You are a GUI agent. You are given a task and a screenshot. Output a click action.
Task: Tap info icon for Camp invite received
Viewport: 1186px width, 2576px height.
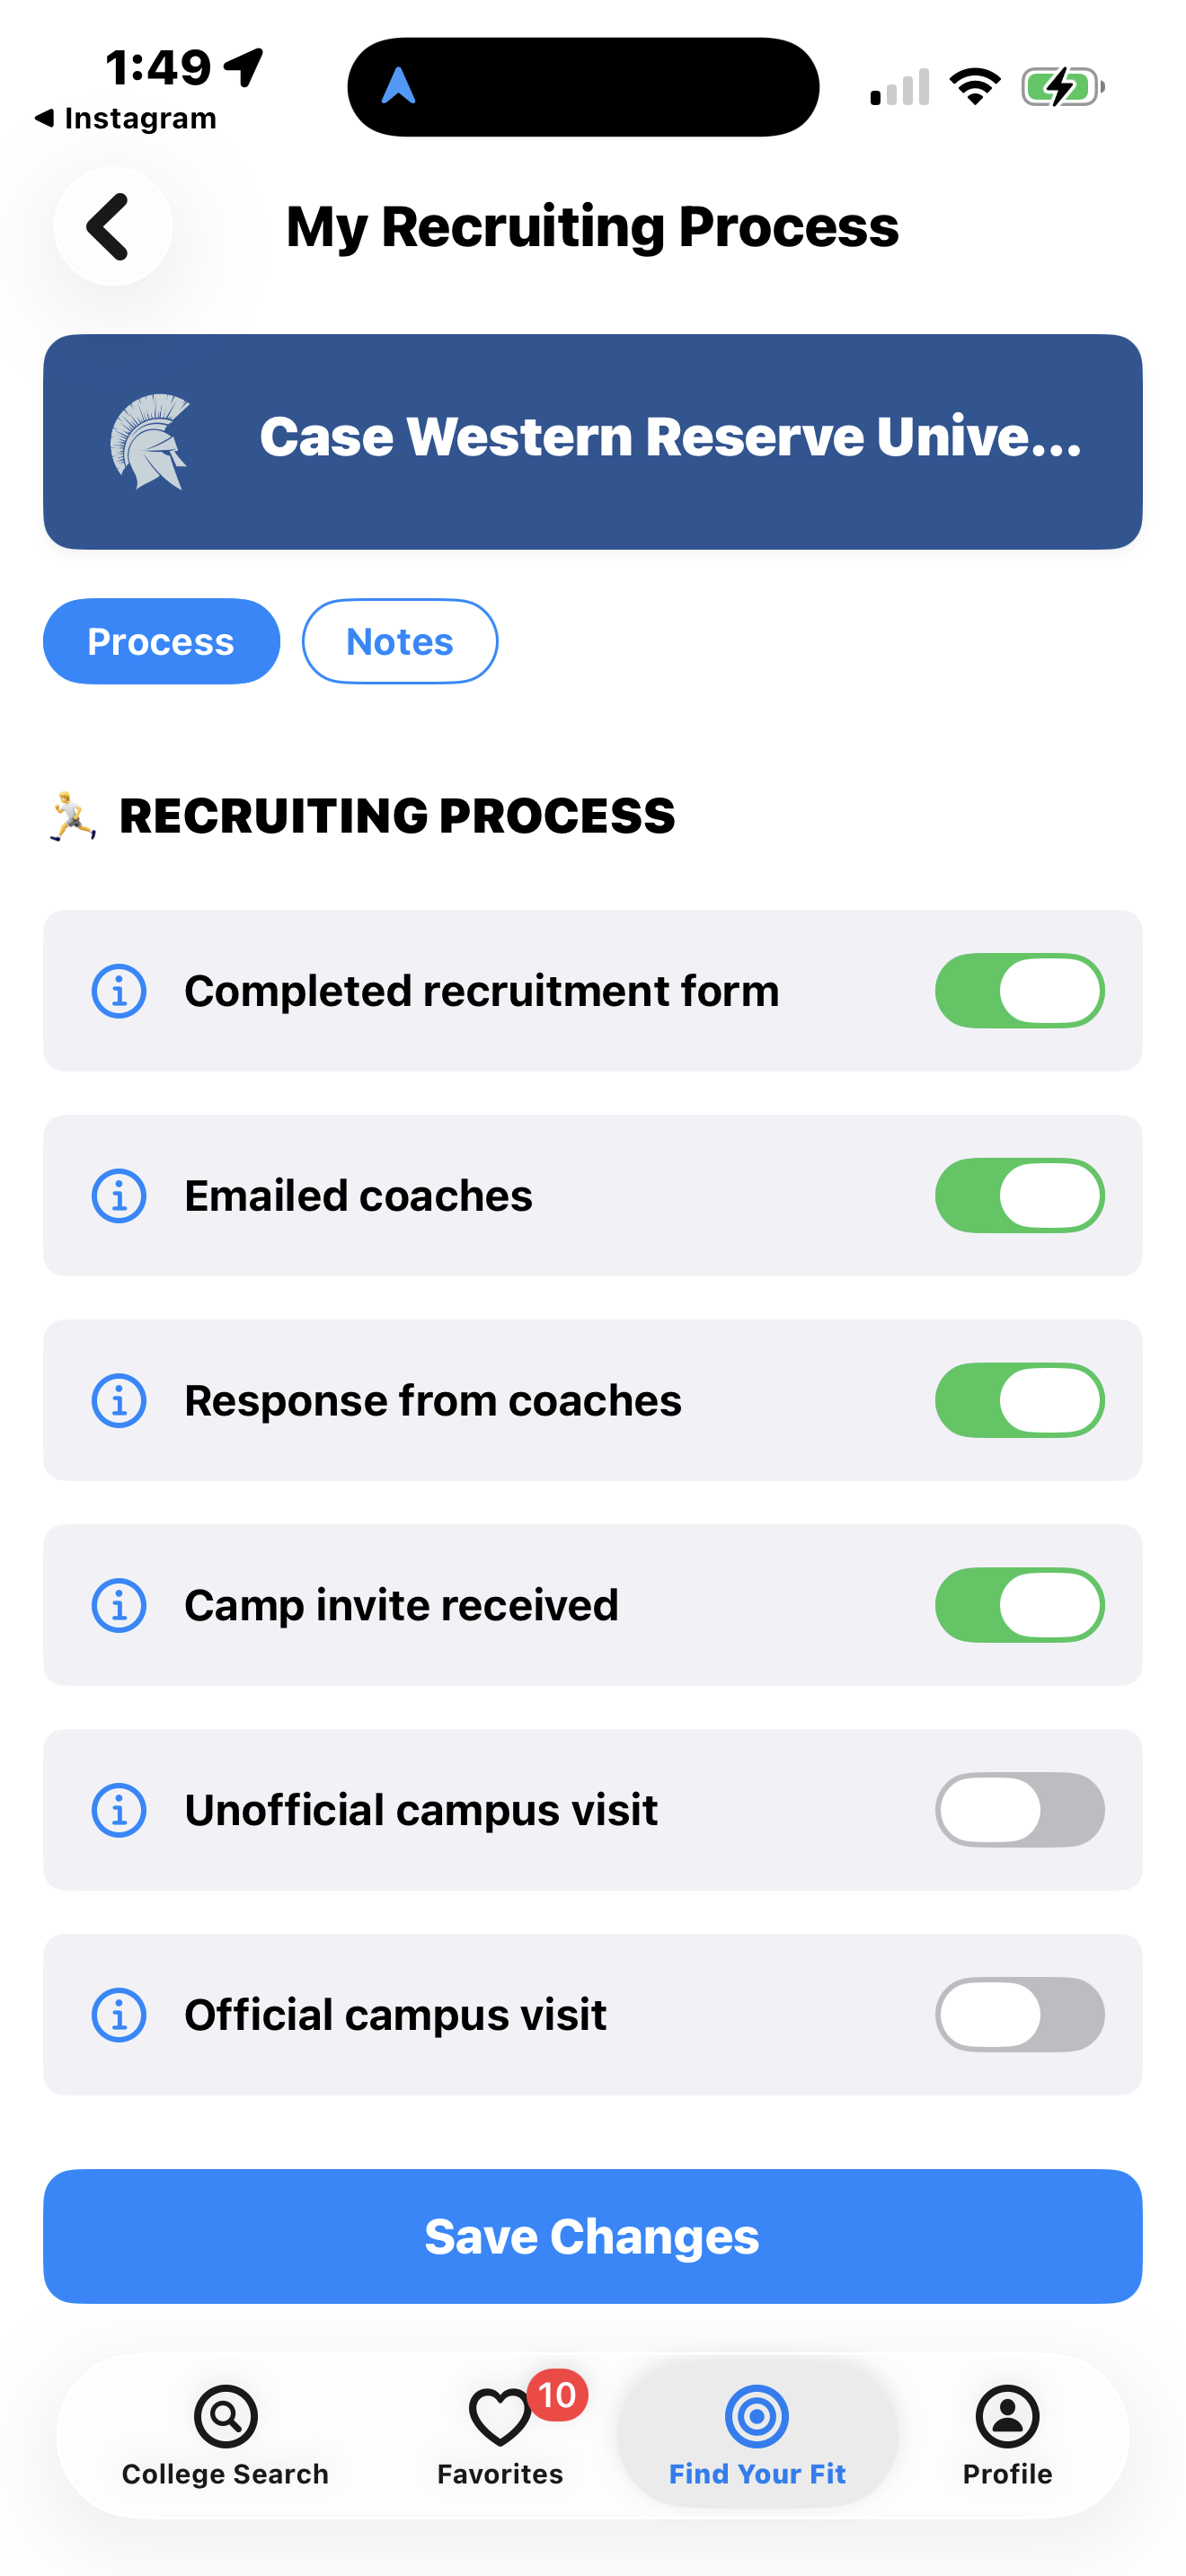pos(119,1606)
